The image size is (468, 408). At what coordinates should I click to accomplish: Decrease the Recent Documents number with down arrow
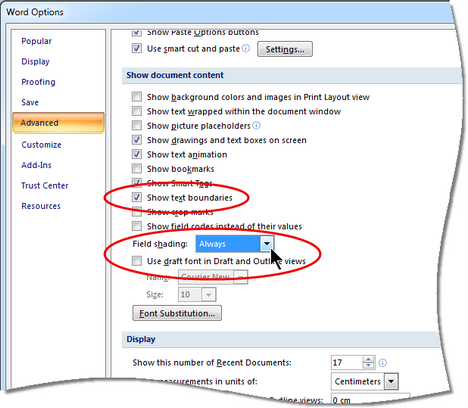pos(368,366)
